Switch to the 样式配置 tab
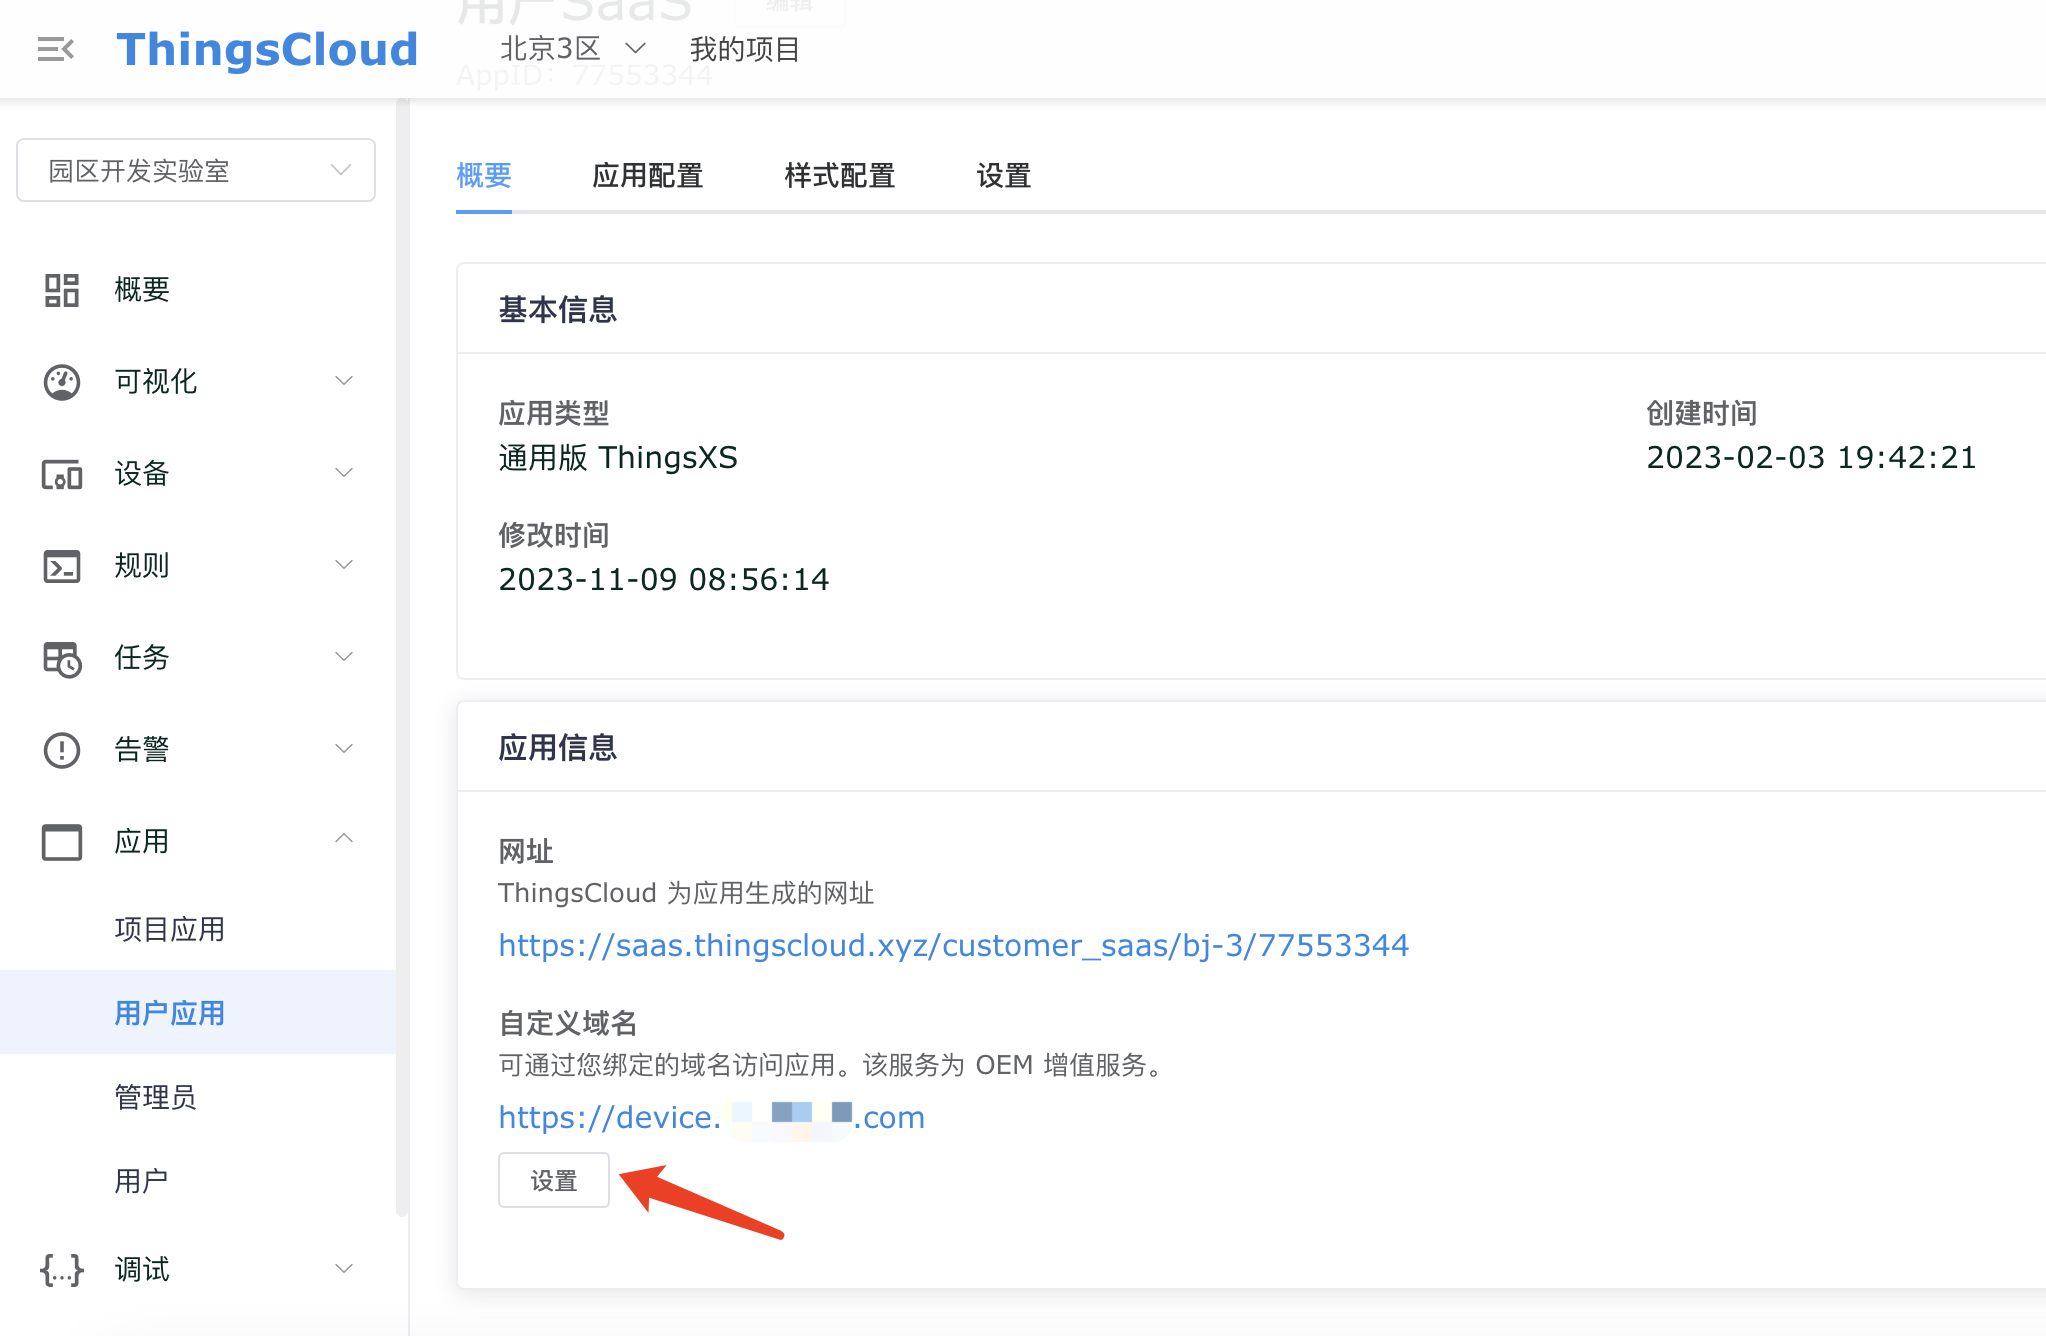 839,176
